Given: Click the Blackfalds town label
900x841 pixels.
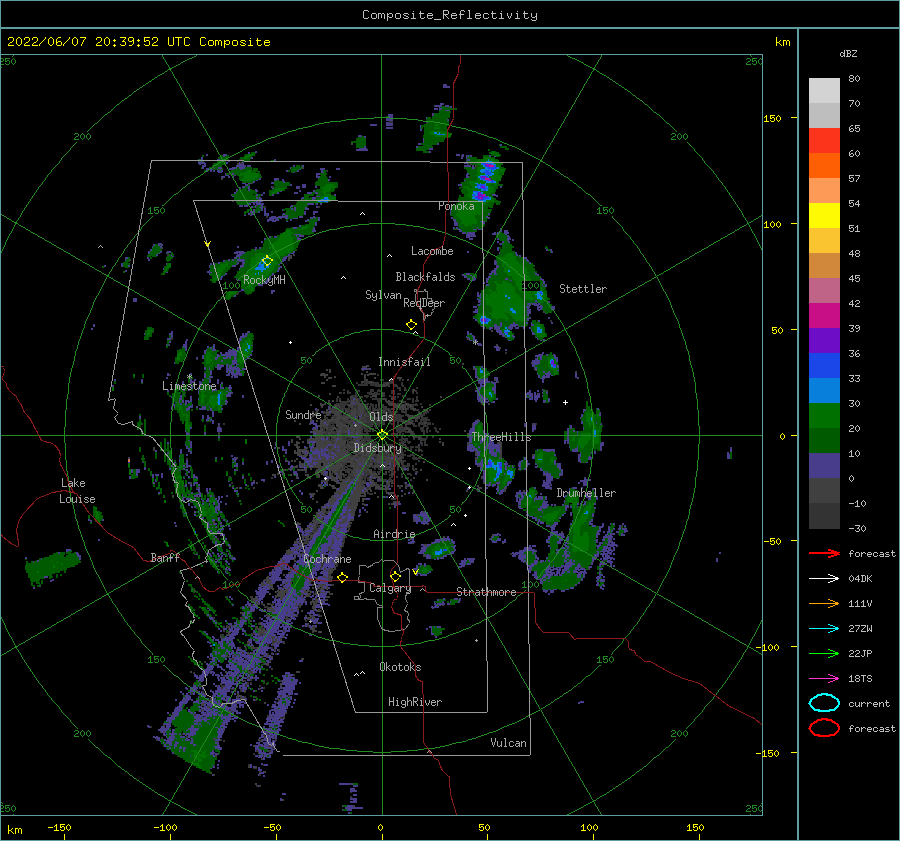Looking at the screenshot, I should (x=425, y=277).
